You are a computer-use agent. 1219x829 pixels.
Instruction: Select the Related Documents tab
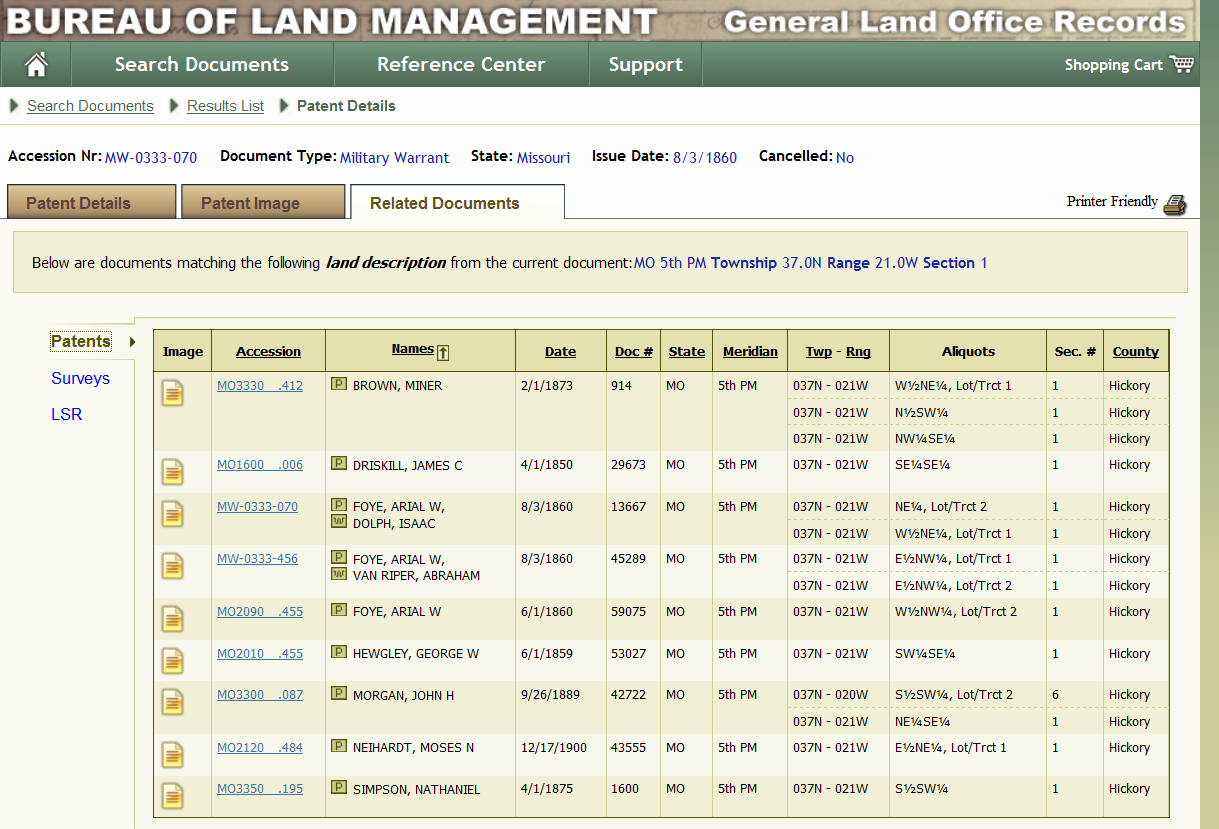point(457,202)
